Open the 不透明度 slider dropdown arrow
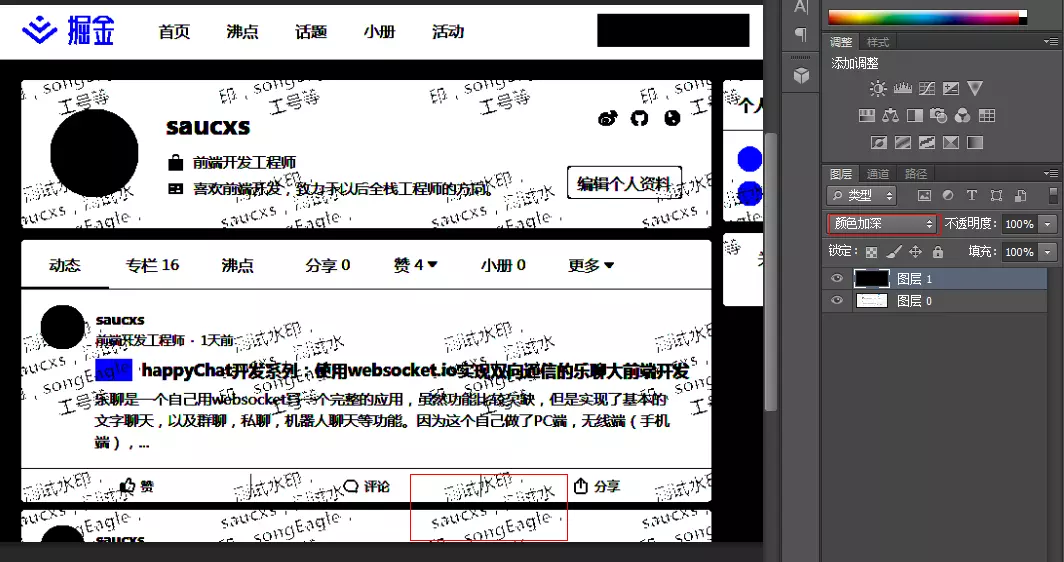 (1048, 224)
